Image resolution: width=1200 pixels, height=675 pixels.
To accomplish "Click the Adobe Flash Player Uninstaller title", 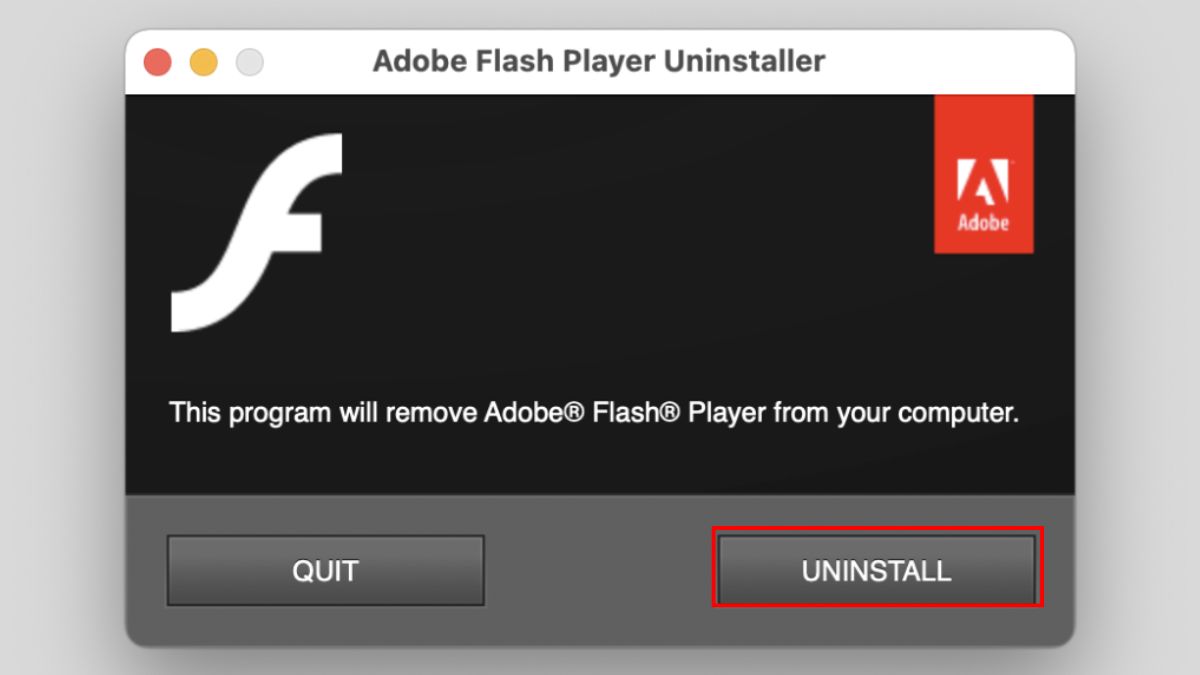I will (600, 61).
